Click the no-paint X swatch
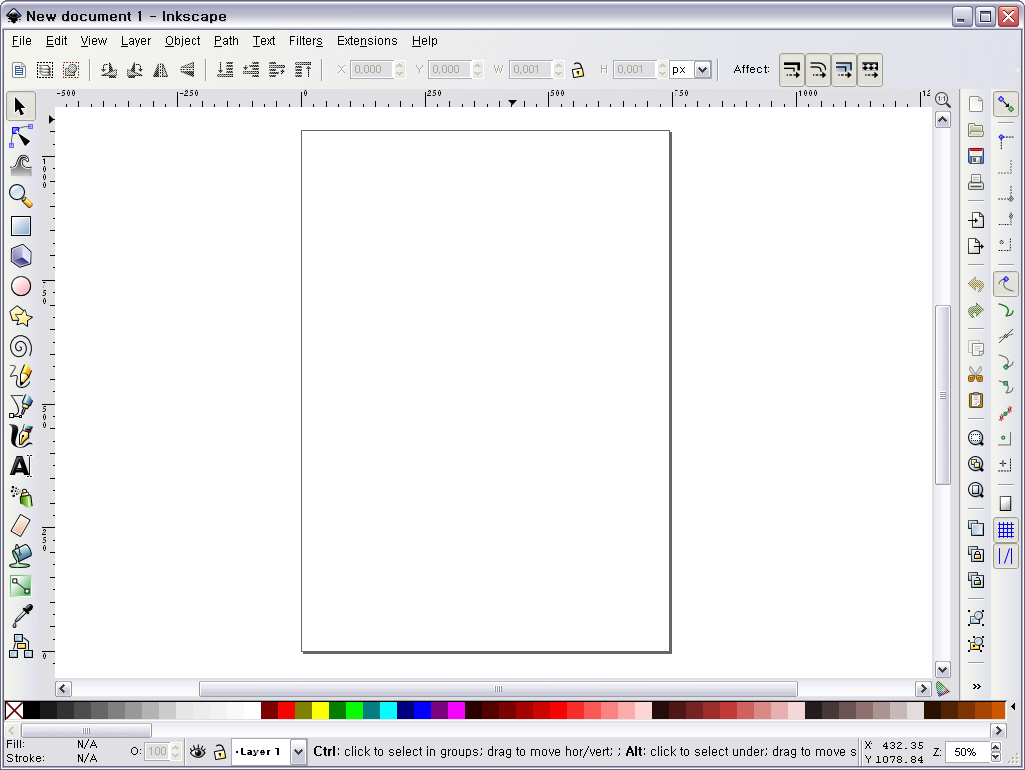 (14, 710)
